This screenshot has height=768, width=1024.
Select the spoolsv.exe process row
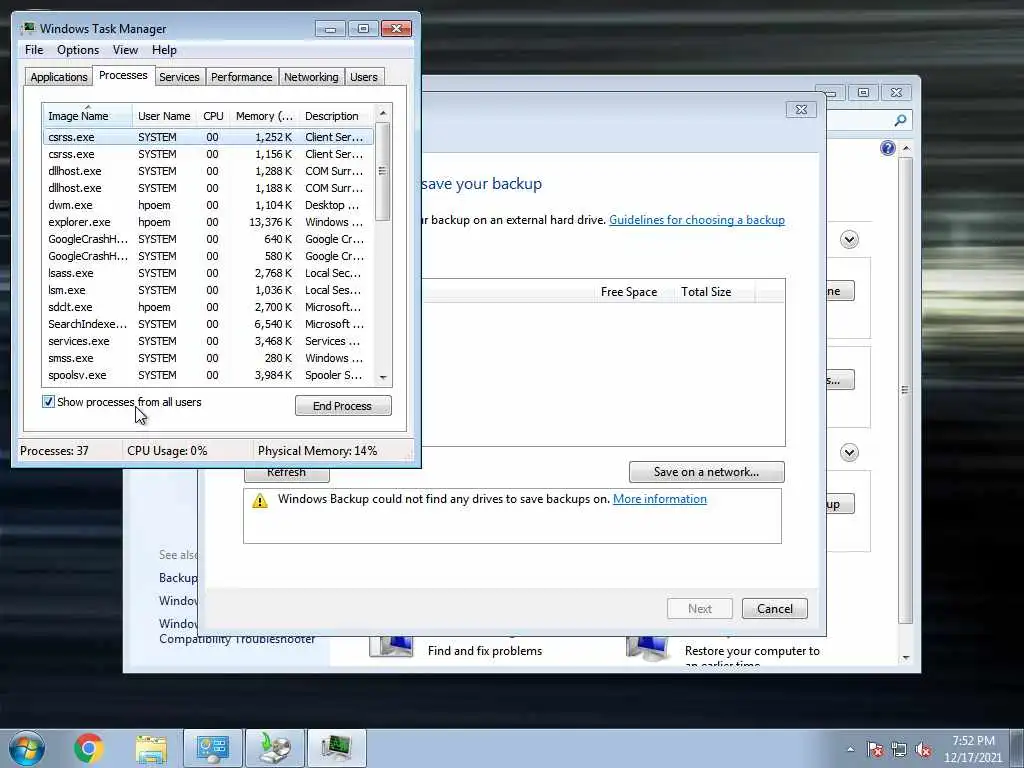[208, 375]
